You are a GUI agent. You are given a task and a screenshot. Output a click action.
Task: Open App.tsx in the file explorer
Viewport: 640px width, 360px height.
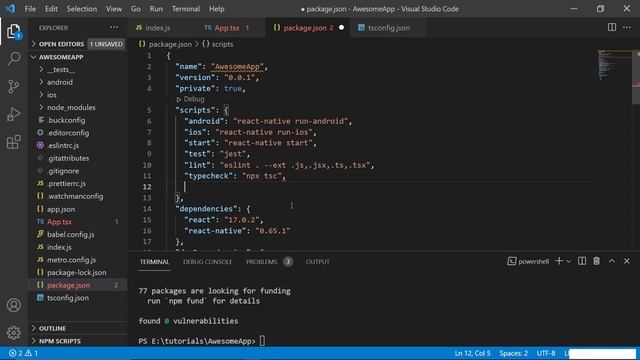click(78, 222)
